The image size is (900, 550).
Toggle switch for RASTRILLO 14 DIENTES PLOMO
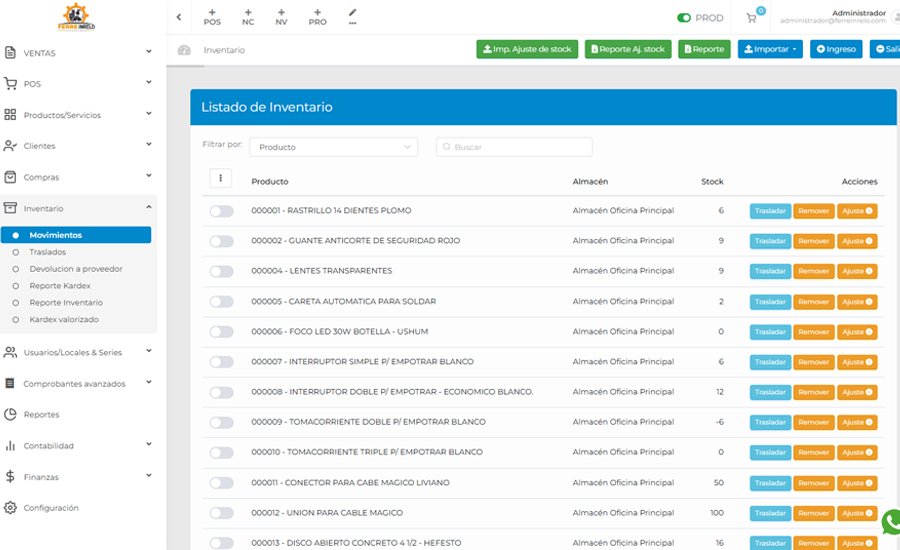(222, 211)
